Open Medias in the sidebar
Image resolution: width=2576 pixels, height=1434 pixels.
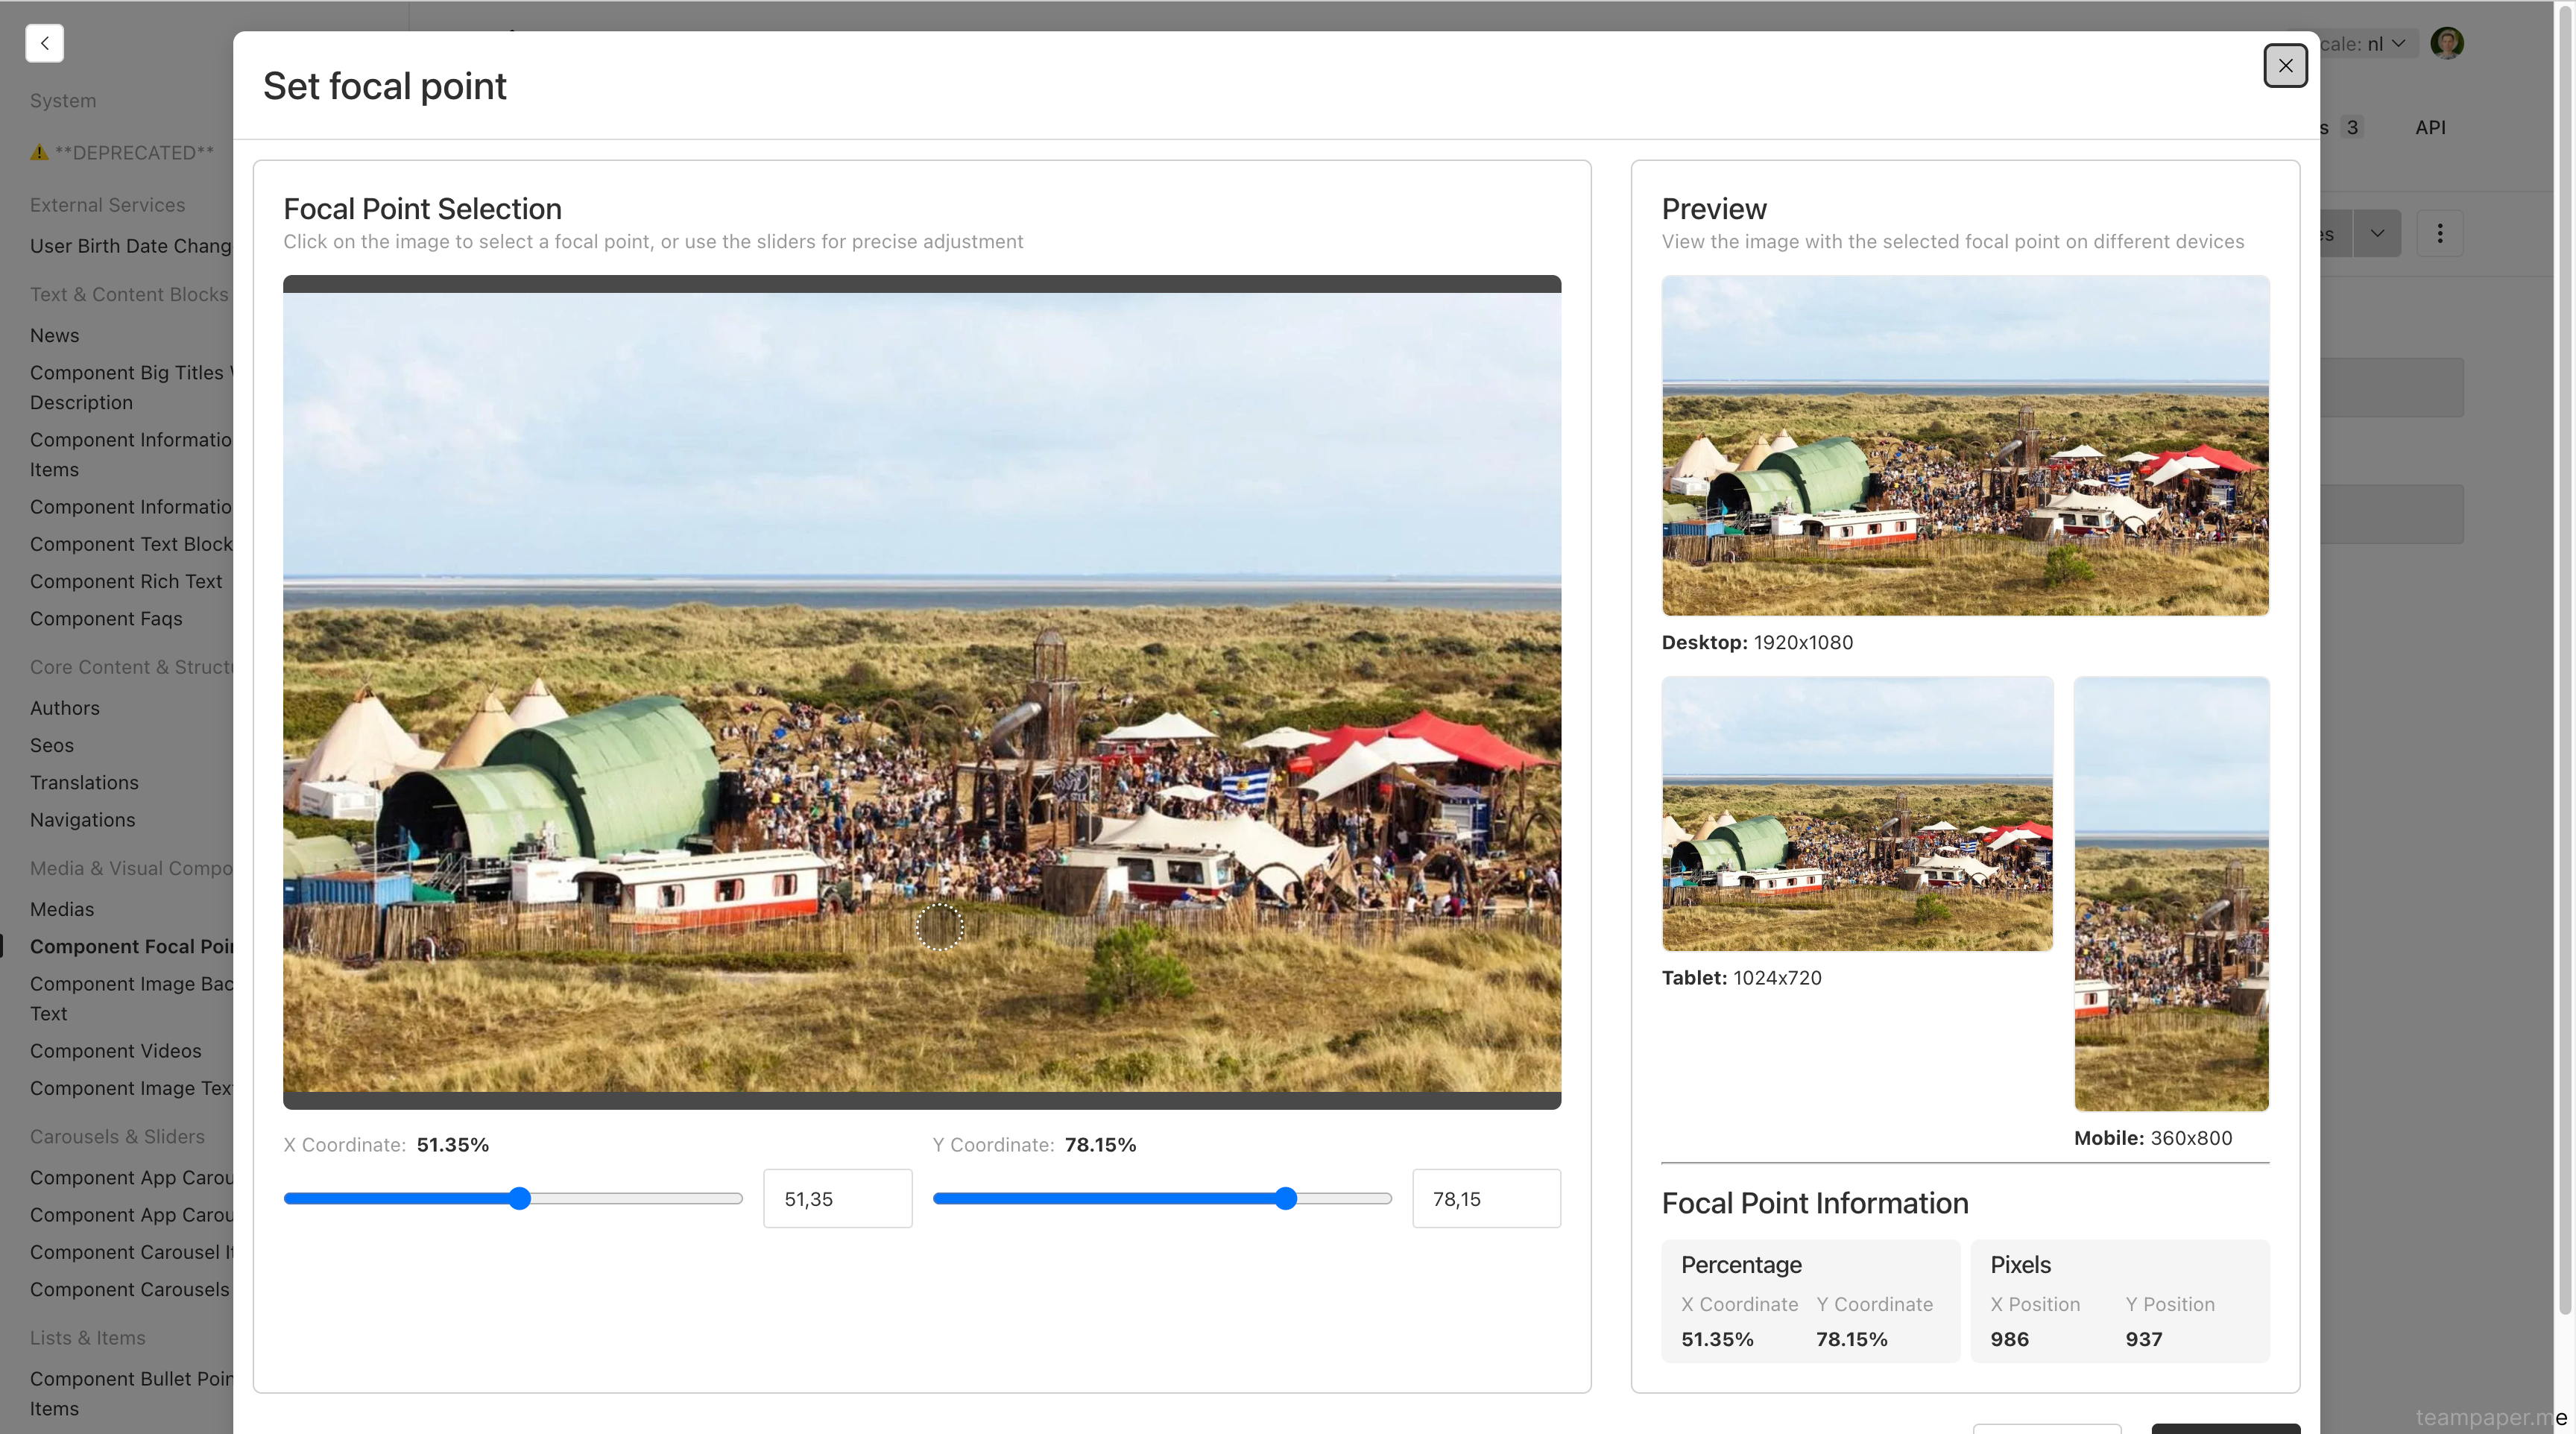62,909
